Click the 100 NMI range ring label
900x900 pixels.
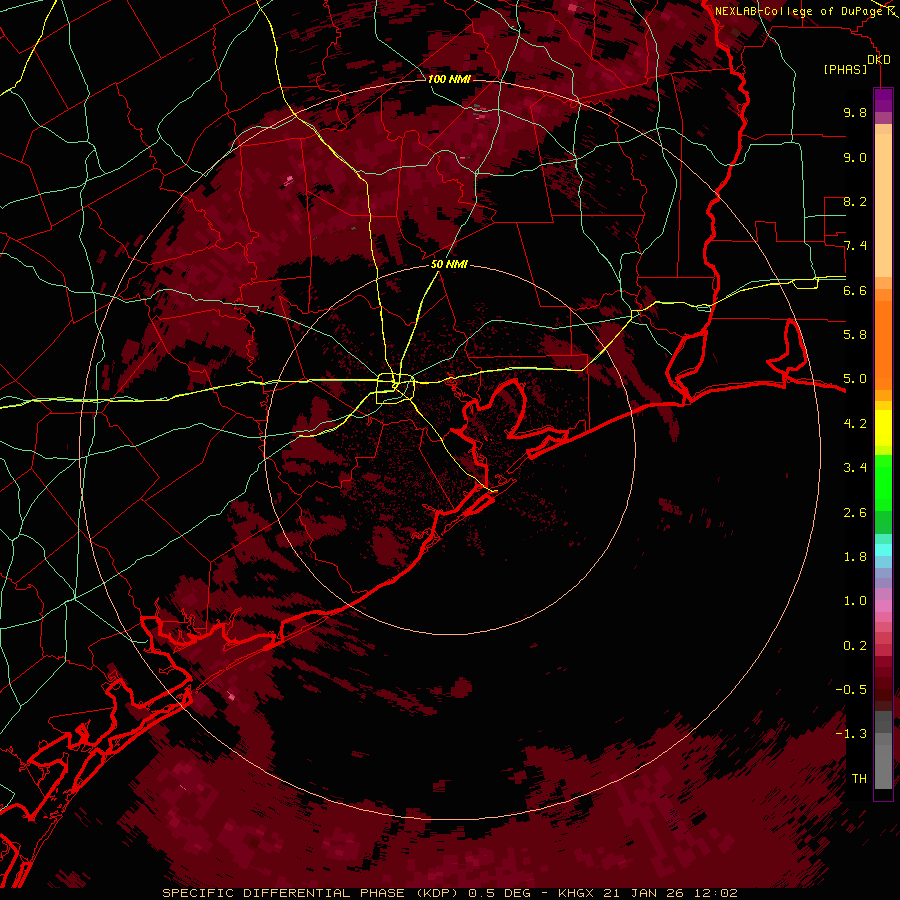(x=449, y=79)
